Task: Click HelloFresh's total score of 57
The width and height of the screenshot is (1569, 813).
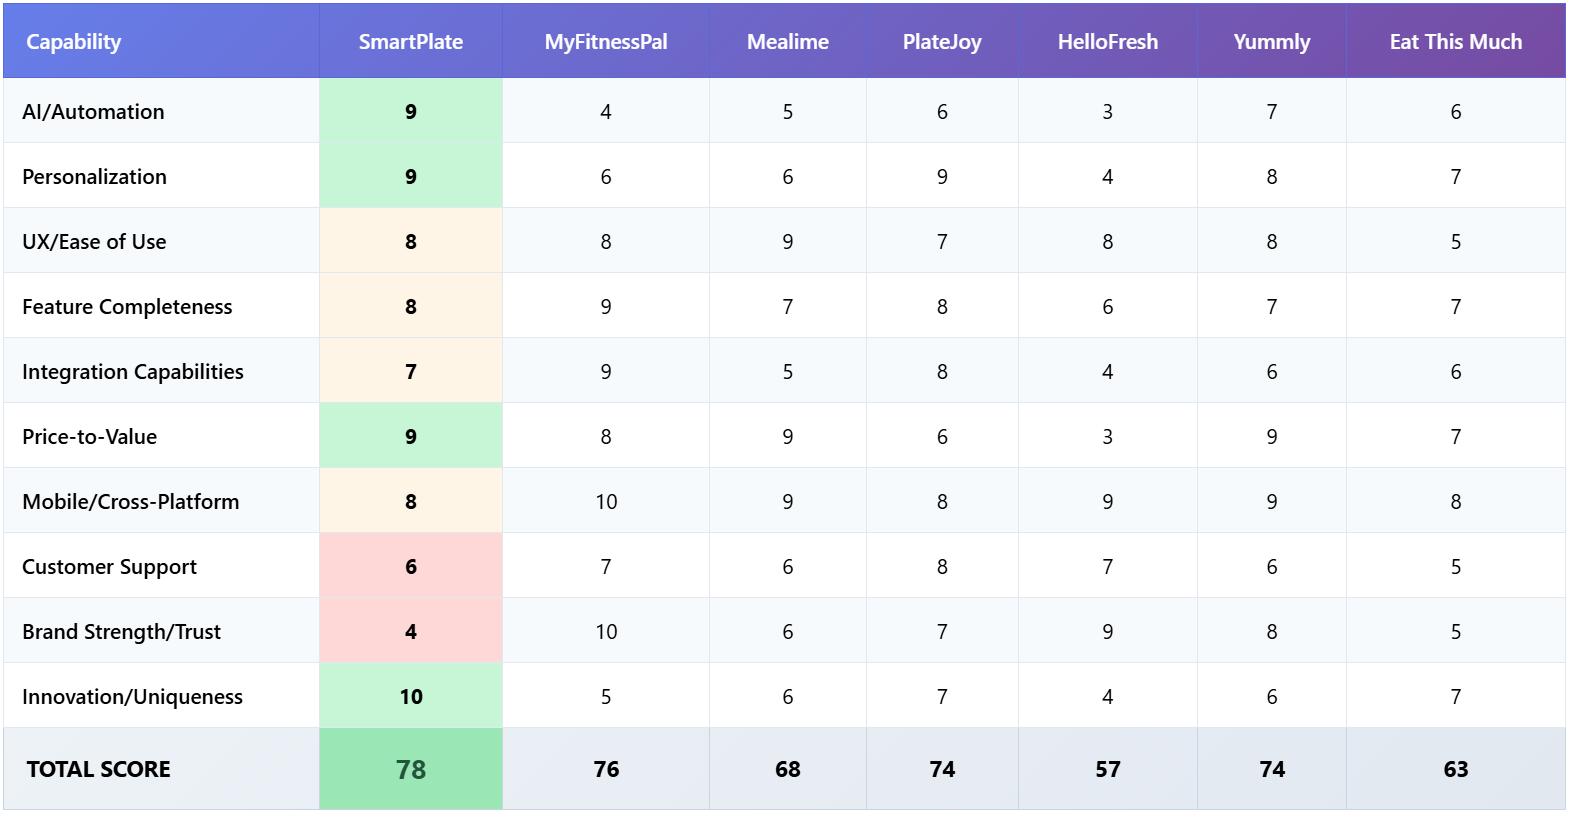Action: click(x=1107, y=769)
